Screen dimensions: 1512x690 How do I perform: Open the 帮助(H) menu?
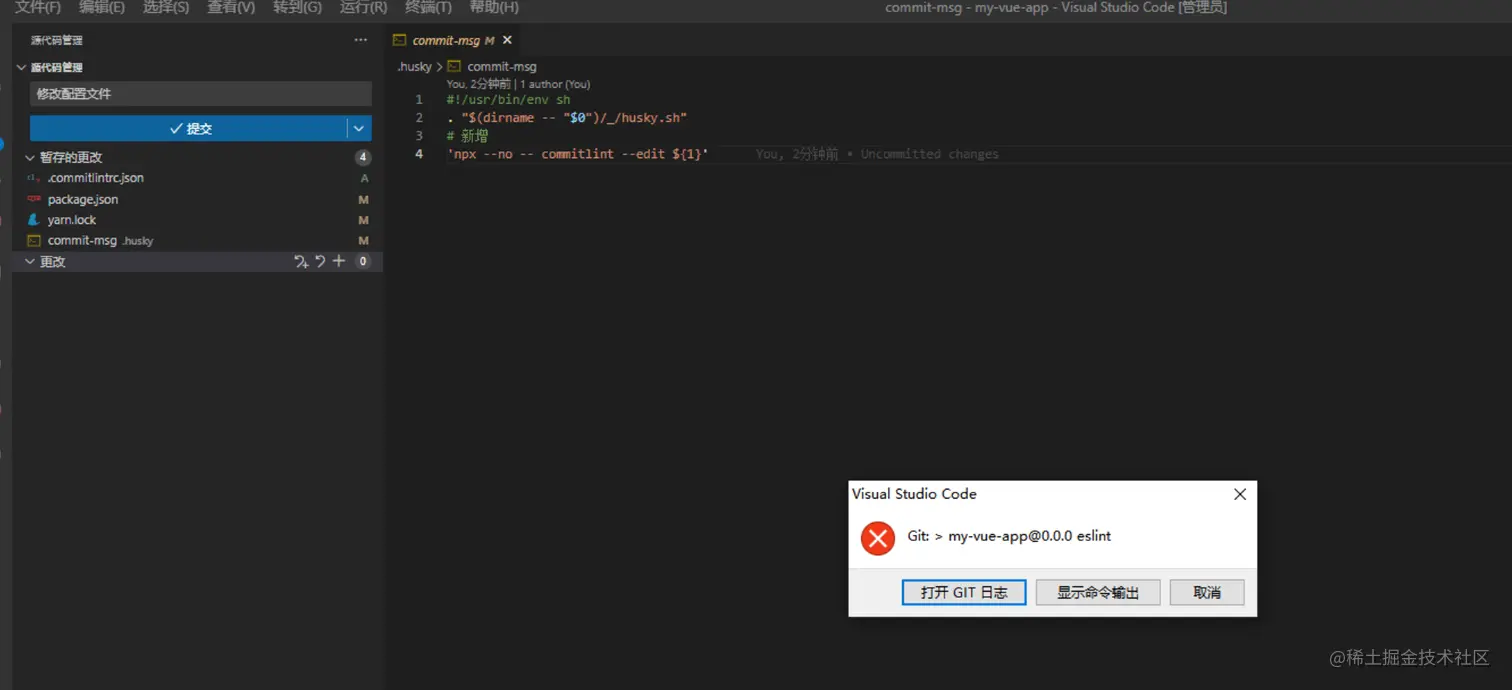[494, 7]
